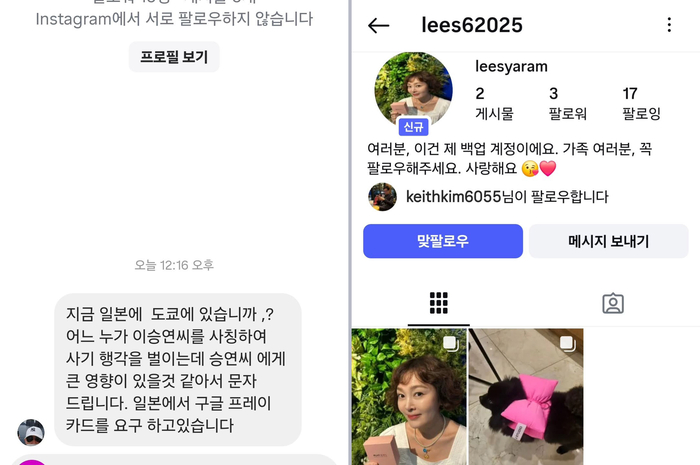Tap the back arrow next to lees62025
The width and height of the screenshot is (700, 465).
pyautogui.click(x=378, y=25)
